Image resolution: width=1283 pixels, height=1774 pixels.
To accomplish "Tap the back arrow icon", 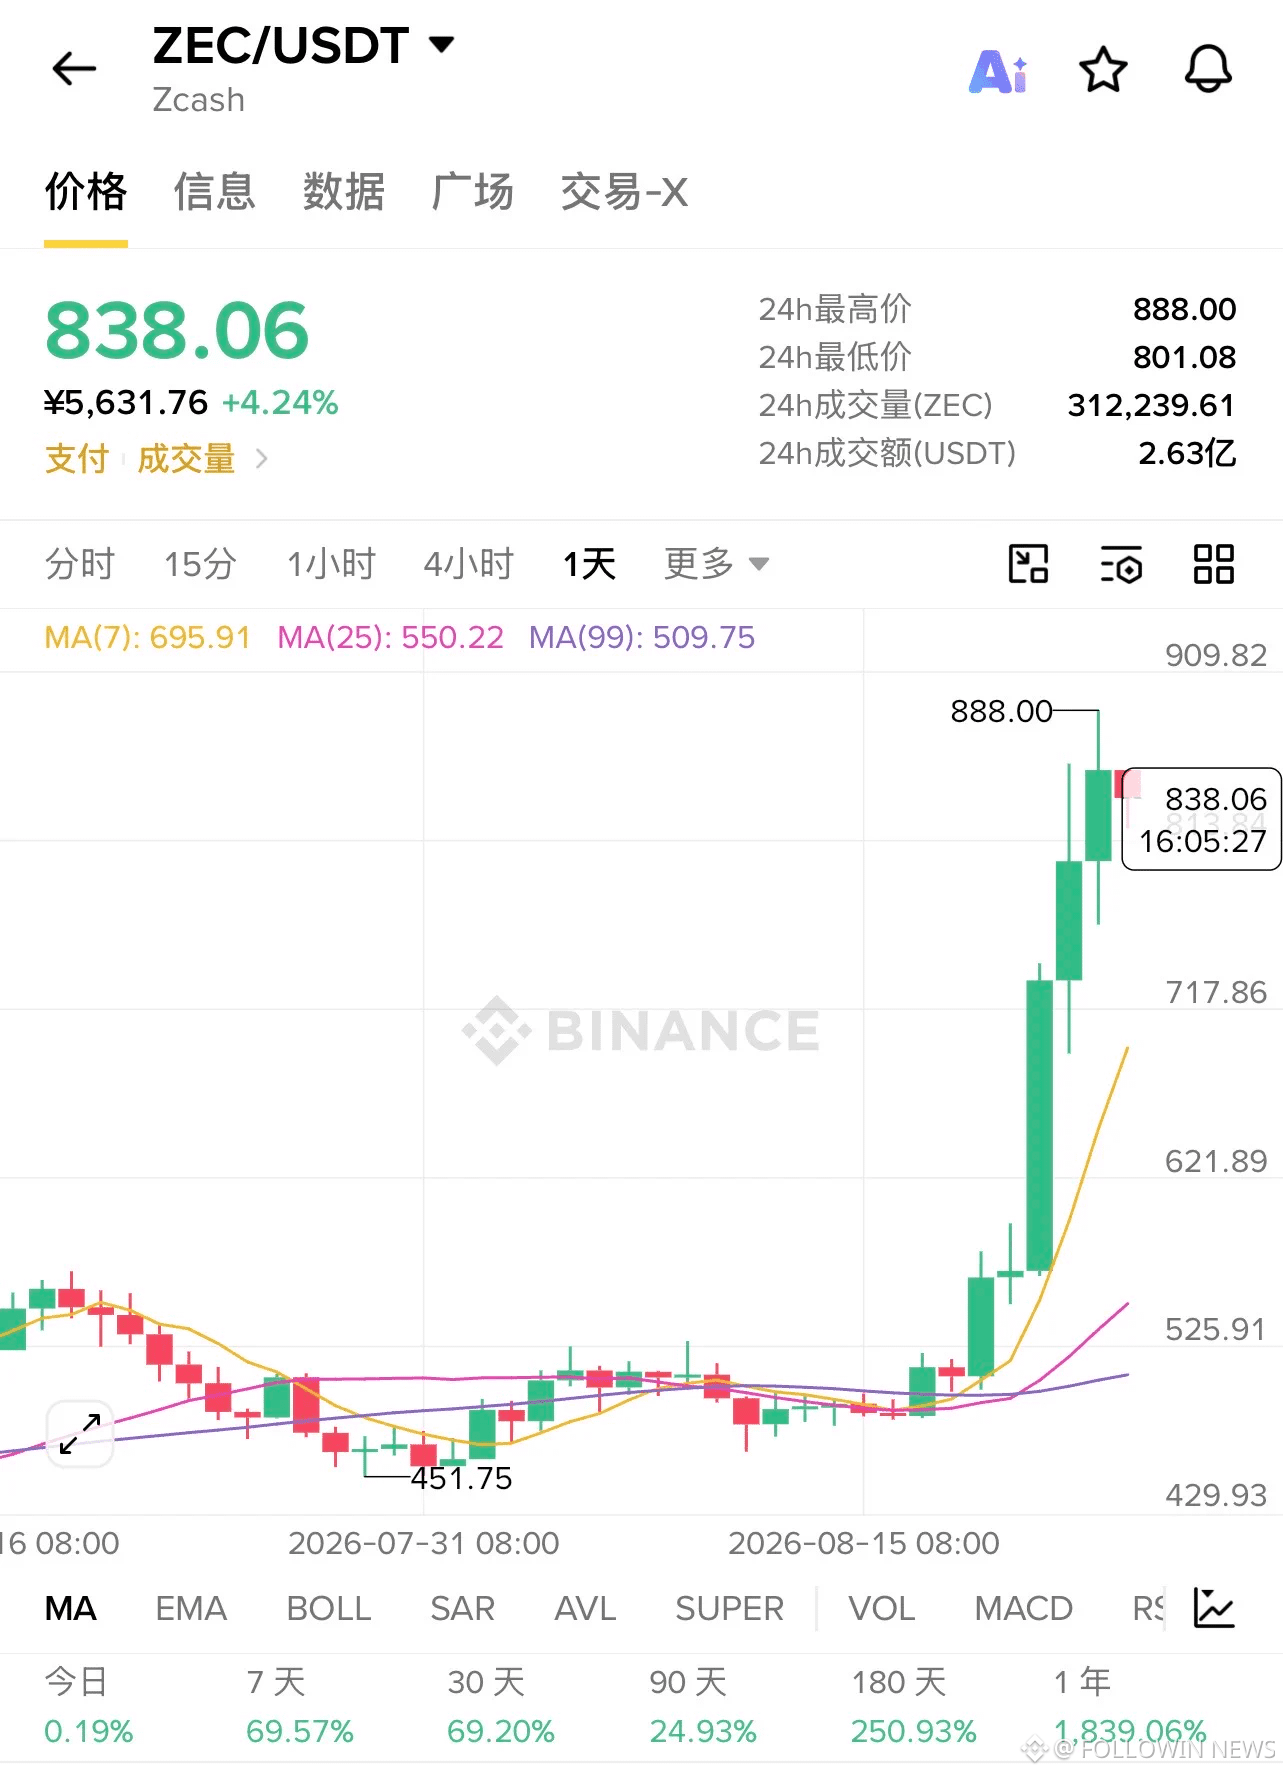I will click(x=74, y=69).
